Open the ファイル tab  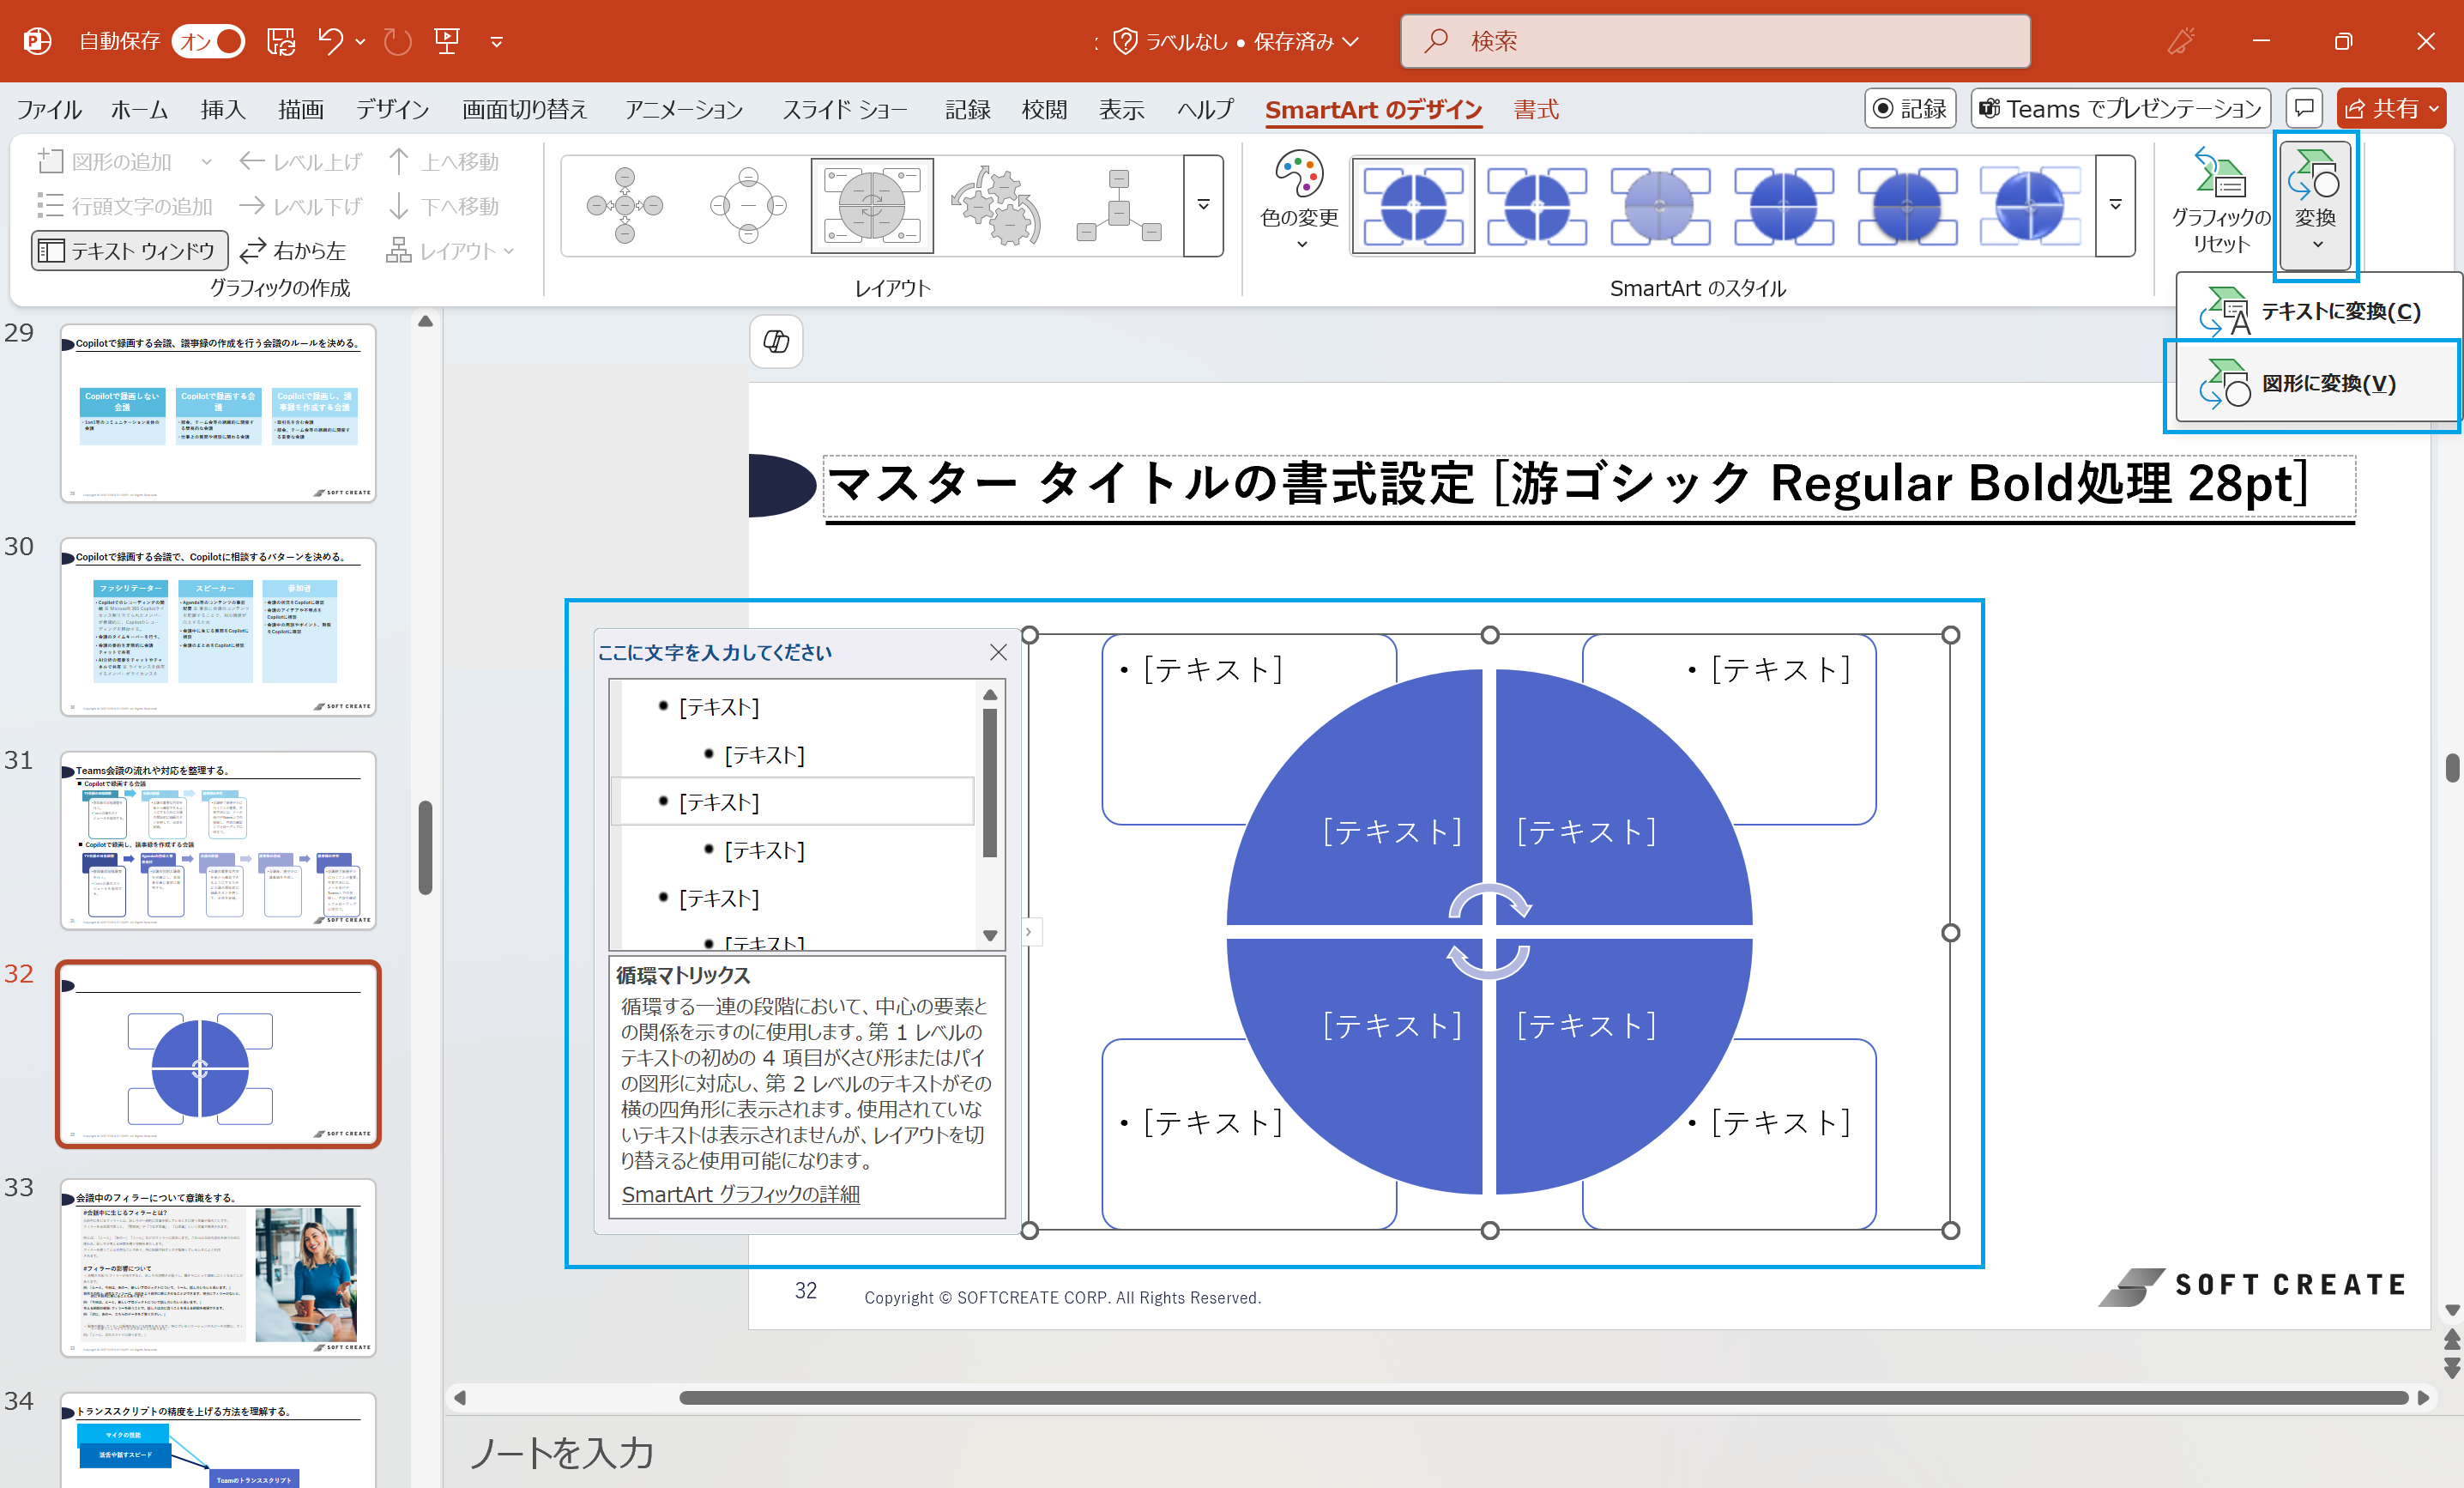coord(48,109)
